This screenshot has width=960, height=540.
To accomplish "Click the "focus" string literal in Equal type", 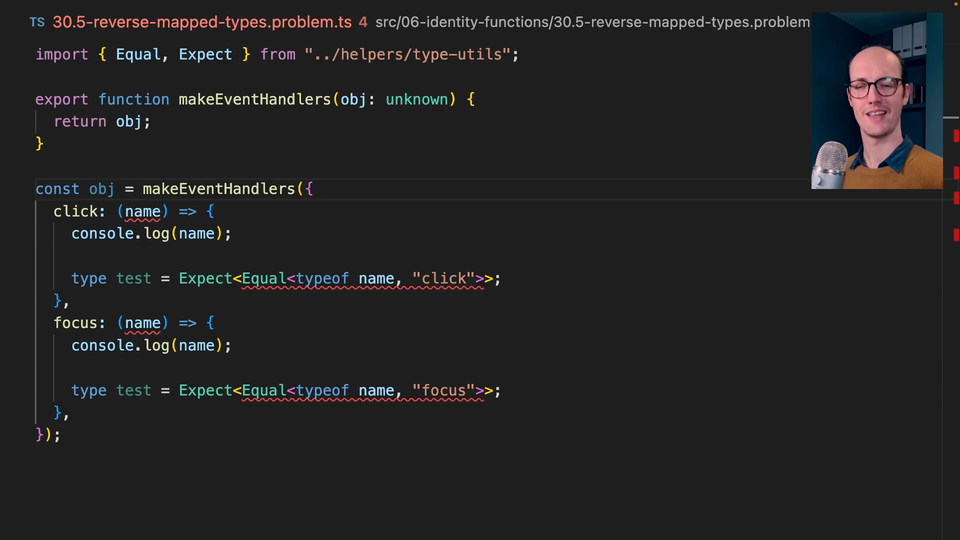I will click(x=443, y=390).
